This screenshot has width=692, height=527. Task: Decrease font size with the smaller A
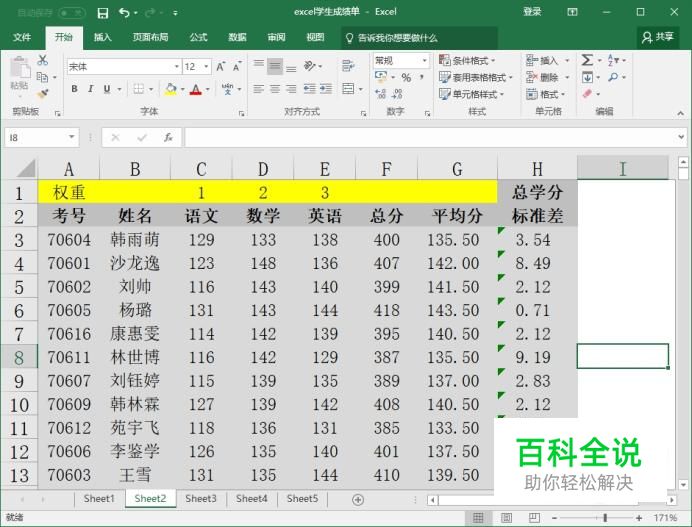pyautogui.click(x=237, y=67)
